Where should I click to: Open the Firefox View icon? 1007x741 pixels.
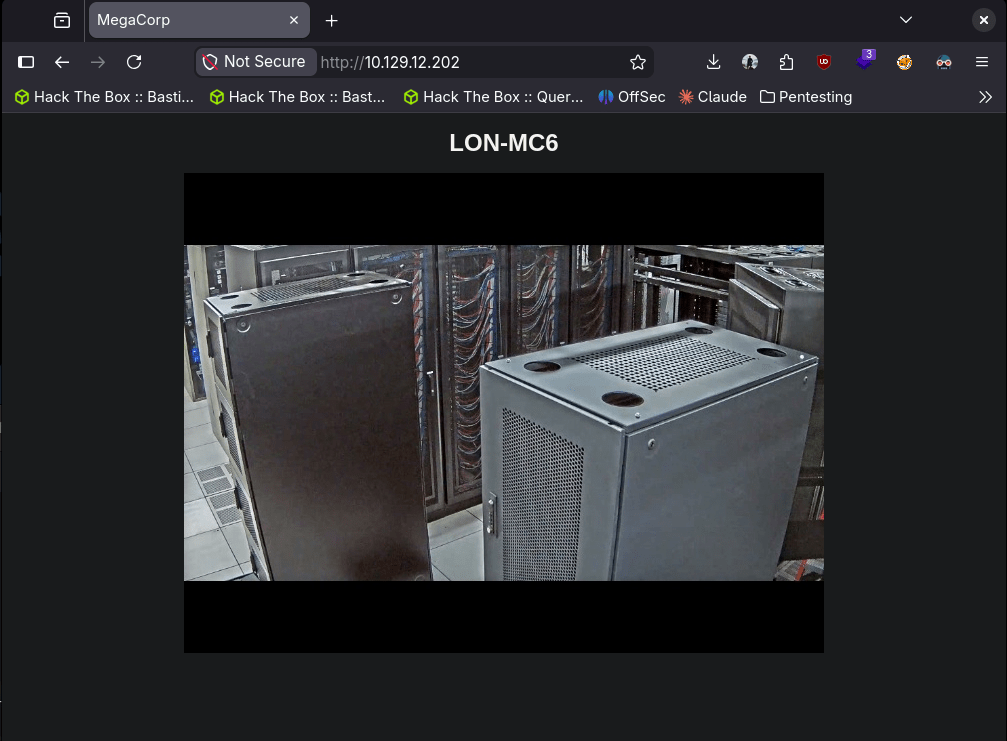62,20
